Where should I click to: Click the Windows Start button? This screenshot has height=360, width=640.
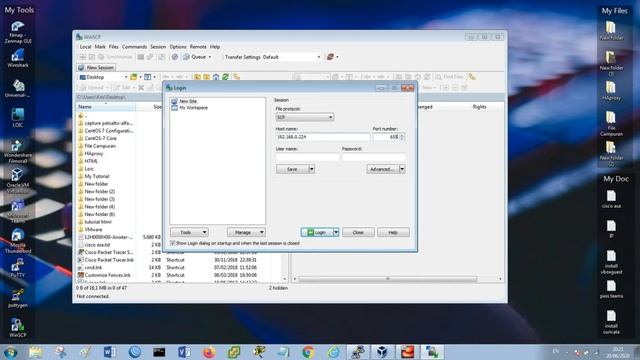pos(10,352)
